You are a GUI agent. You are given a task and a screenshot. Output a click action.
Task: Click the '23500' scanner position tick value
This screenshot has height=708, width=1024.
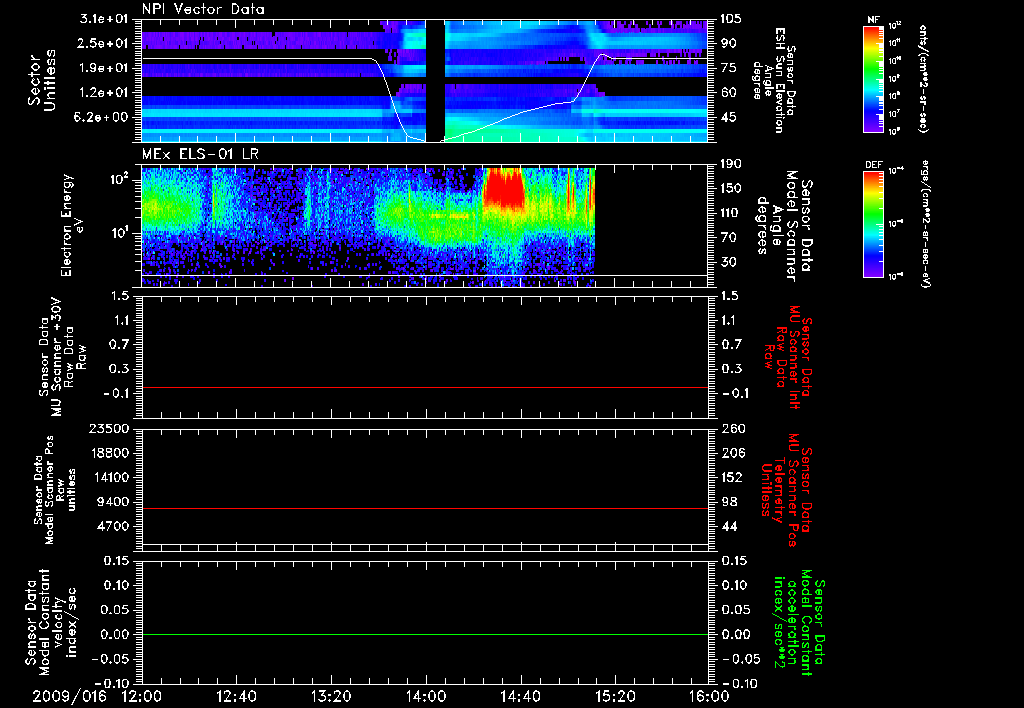[109, 429]
